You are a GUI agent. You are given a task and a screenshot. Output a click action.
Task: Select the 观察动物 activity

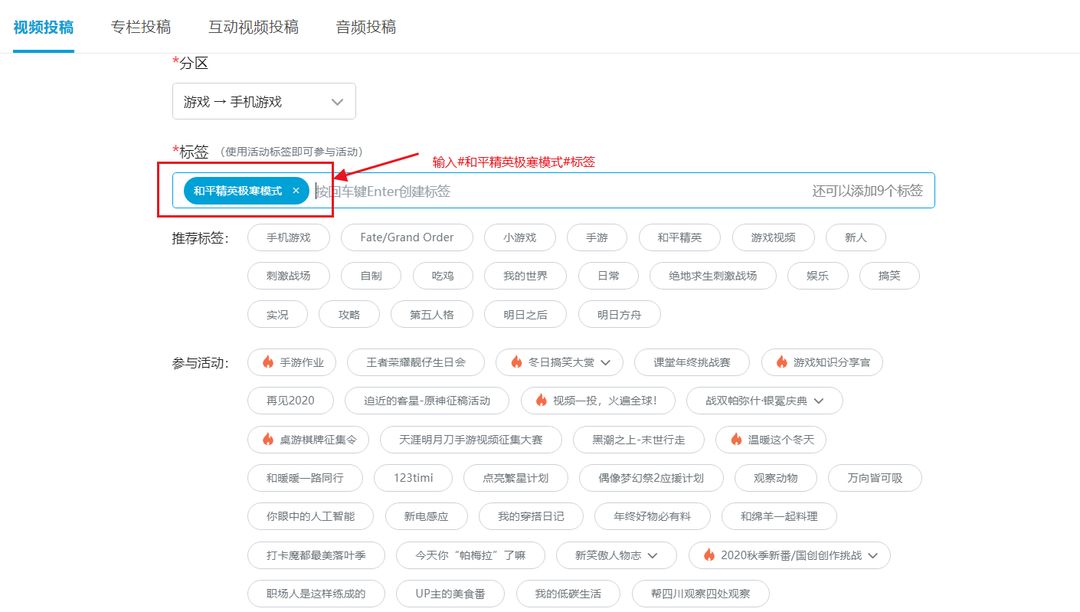point(776,478)
